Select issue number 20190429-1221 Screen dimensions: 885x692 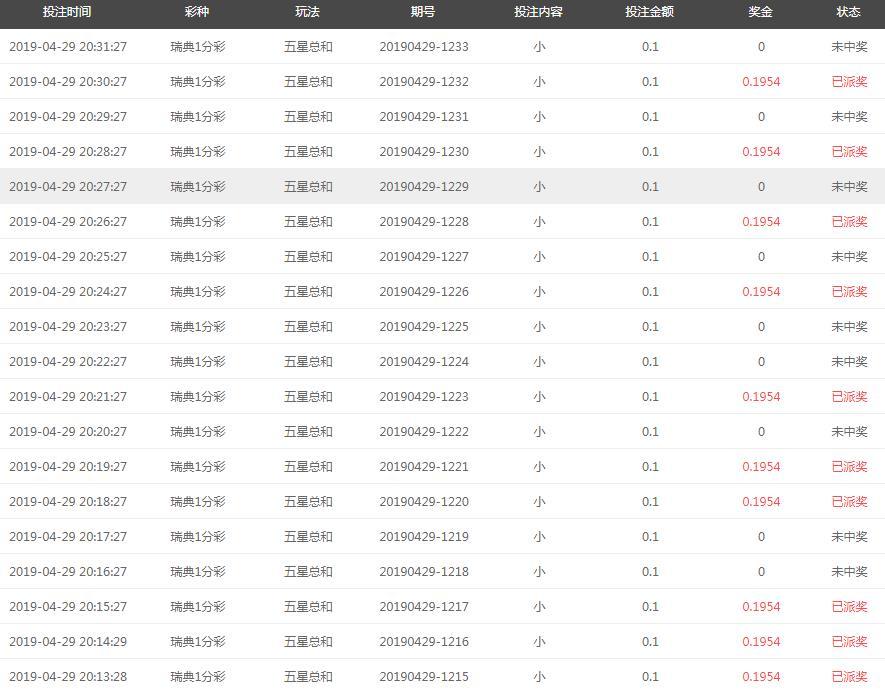point(424,467)
